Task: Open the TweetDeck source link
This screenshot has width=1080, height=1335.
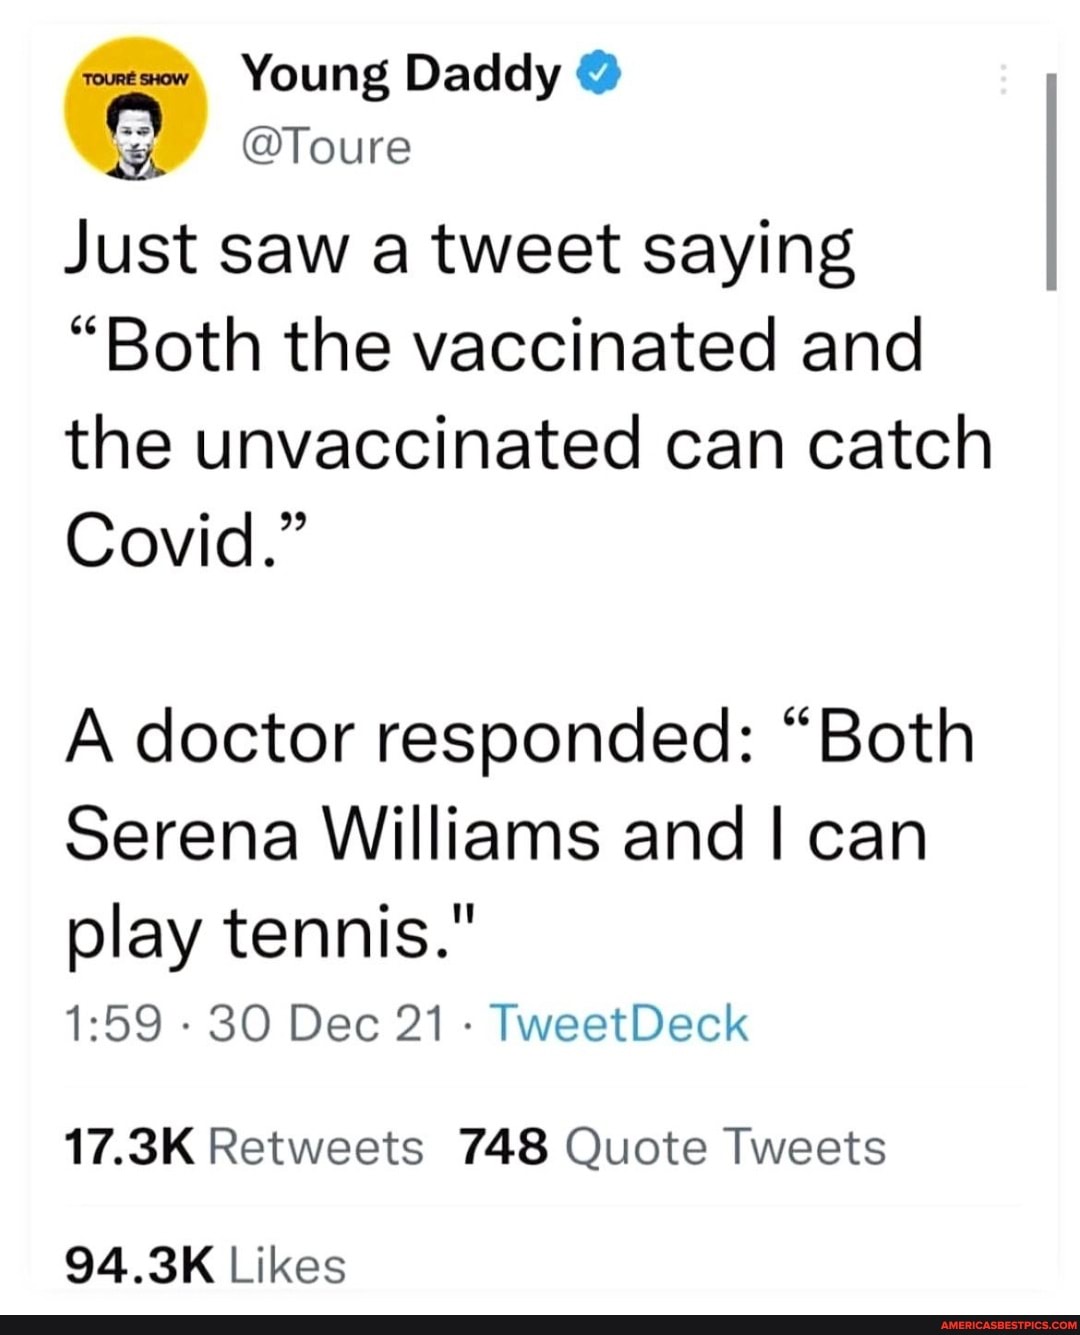Action: point(619,1023)
